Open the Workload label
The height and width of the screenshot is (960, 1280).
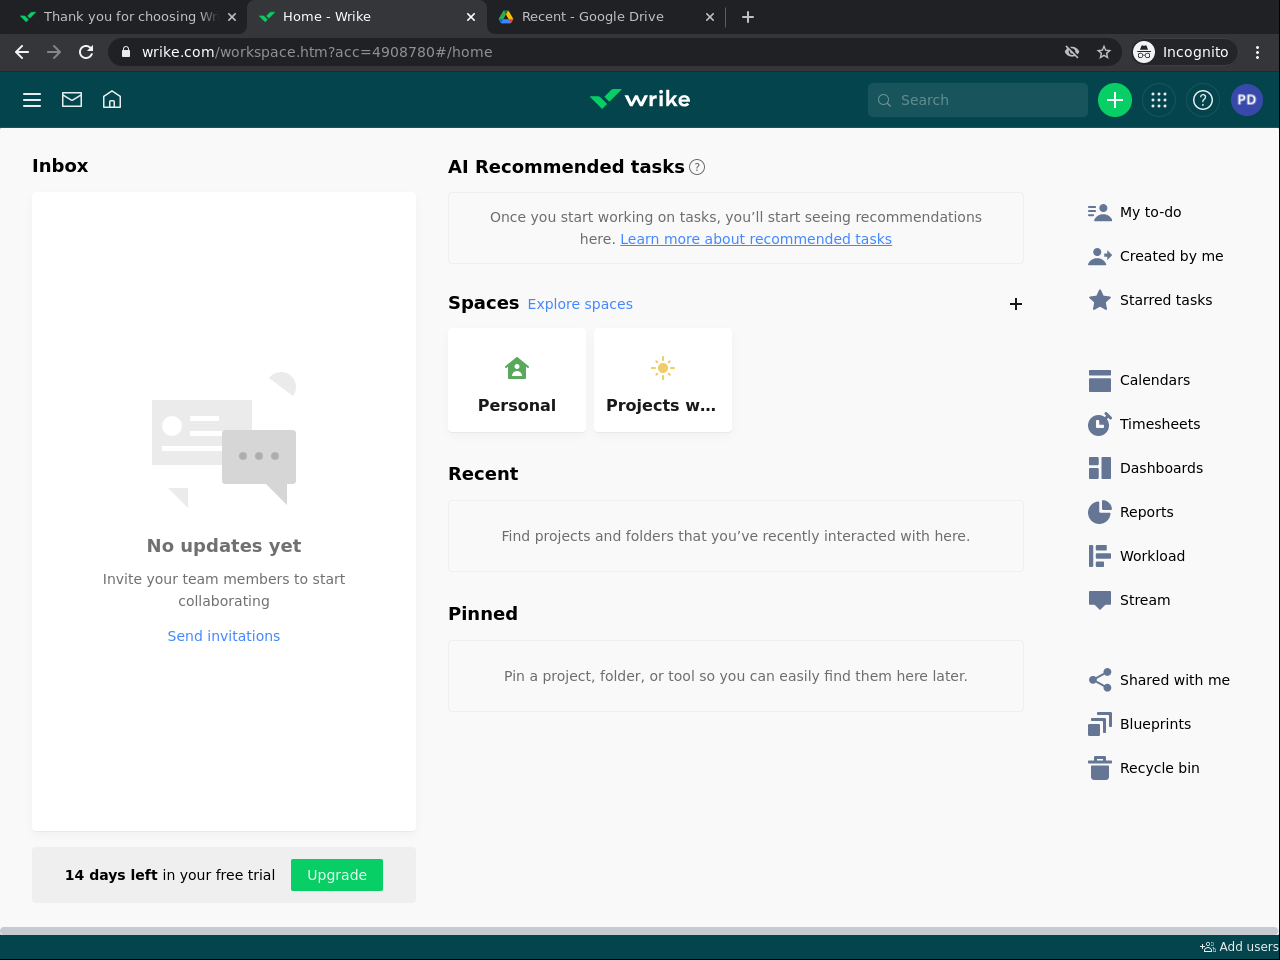(x=1153, y=556)
